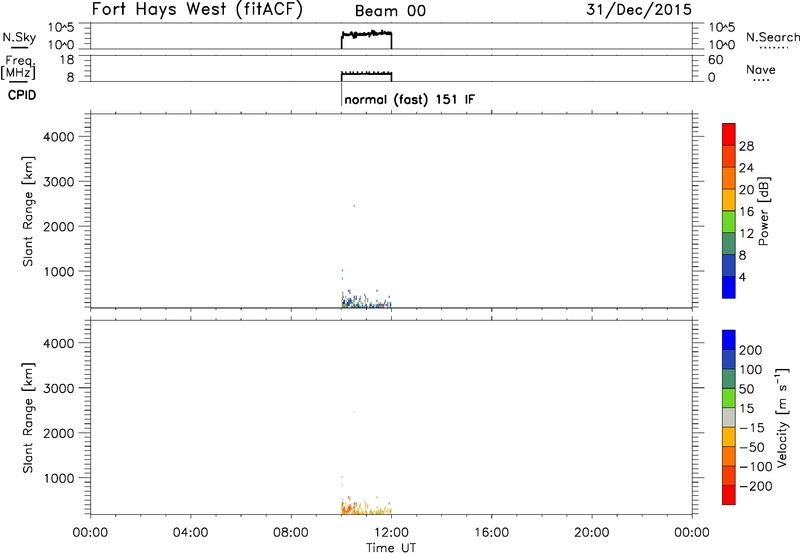Click the date "31/Dec/2015"
This screenshot has width=800, height=554.
[x=639, y=10]
